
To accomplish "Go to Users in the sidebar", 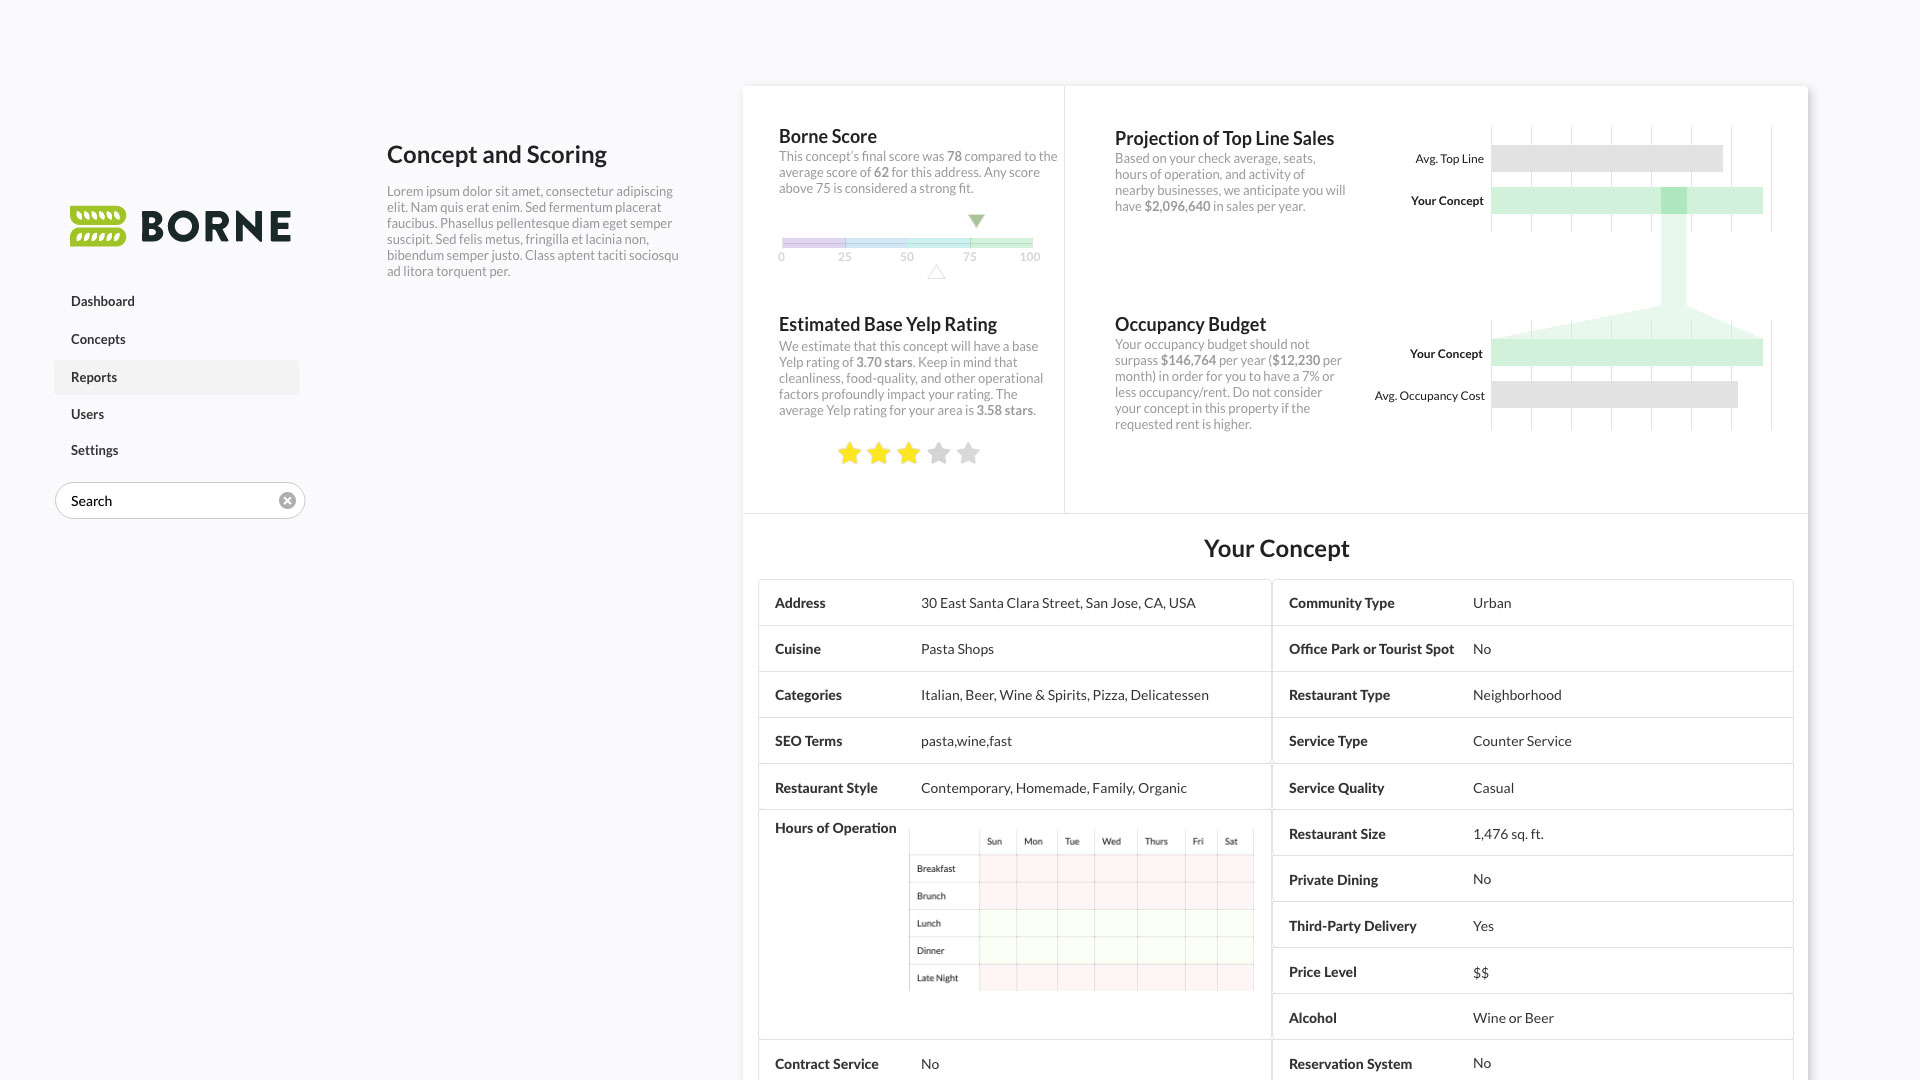I will [x=87, y=414].
